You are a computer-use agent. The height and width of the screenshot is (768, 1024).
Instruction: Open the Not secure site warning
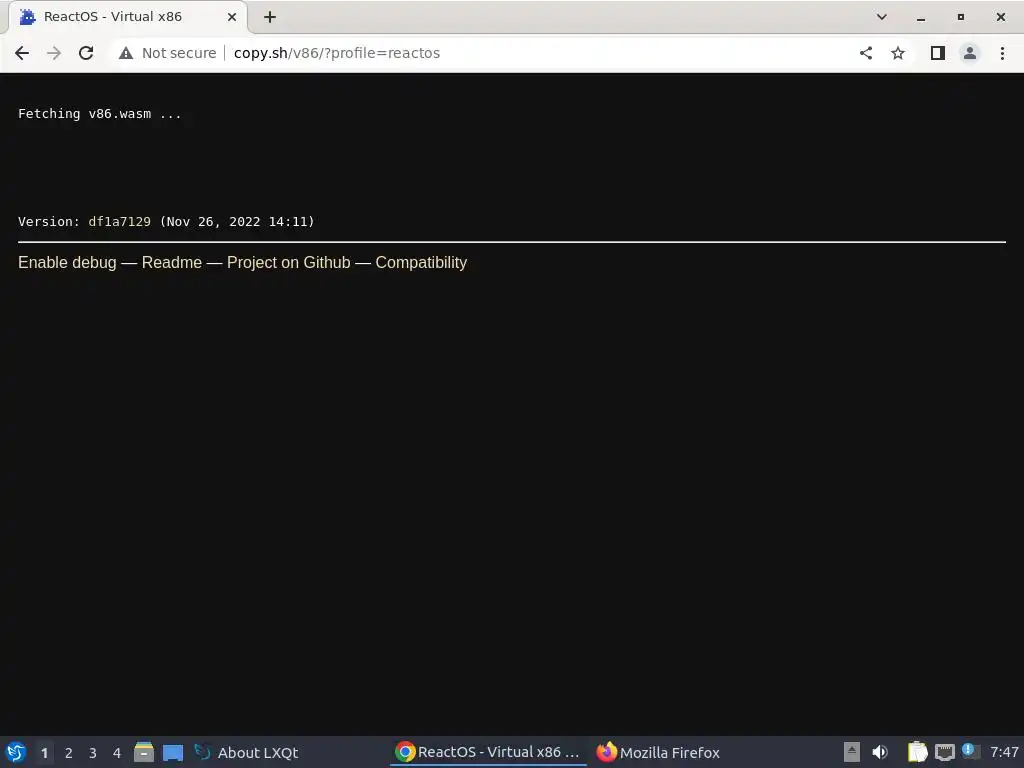click(x=168, y=53)
